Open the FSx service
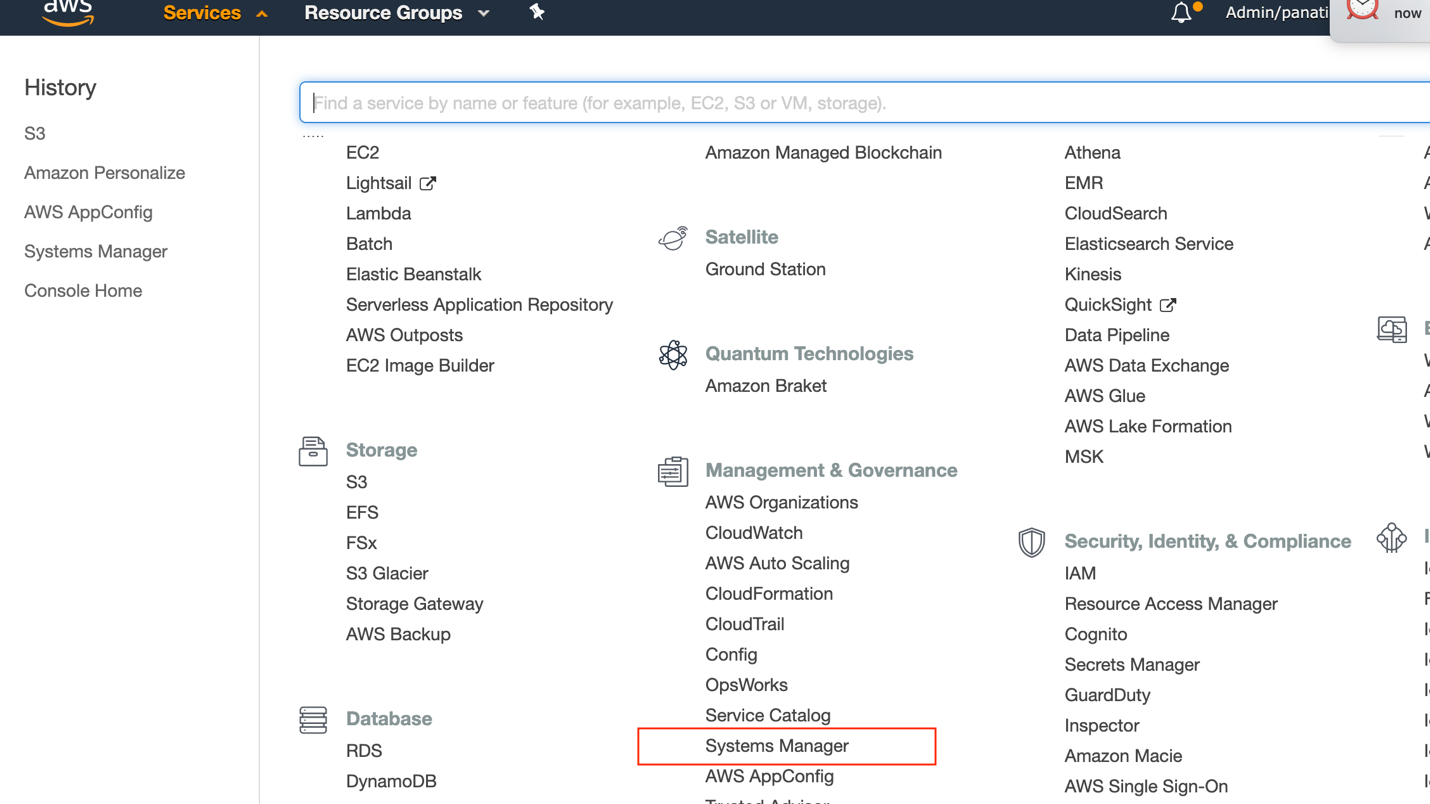1430x804 pixels. [361, 543]
